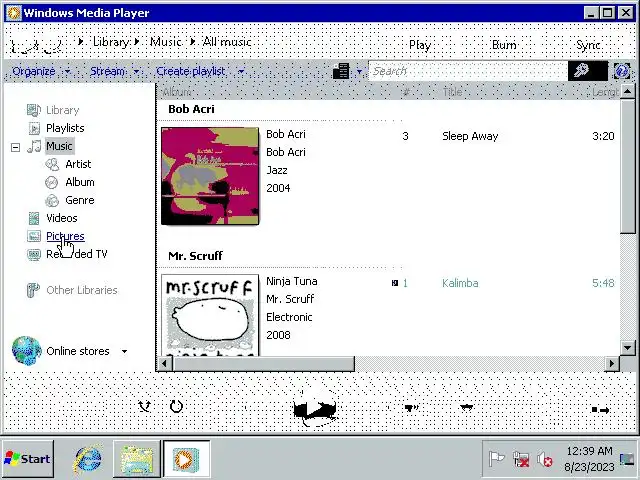Click the horizontal scrollbar left arrow
This screenshot has height=480, width=640.
click(164, 363)
